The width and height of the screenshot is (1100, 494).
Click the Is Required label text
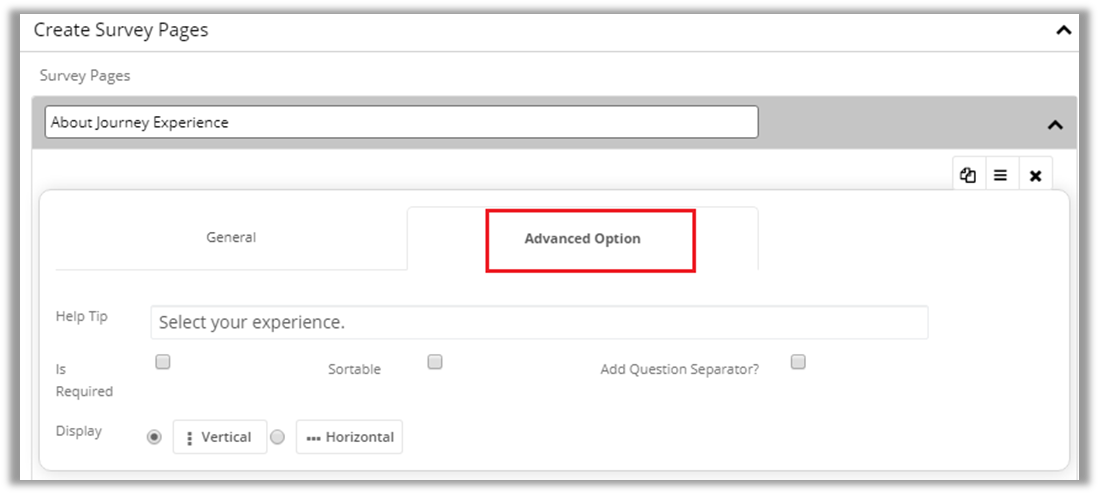pos(84,380)
